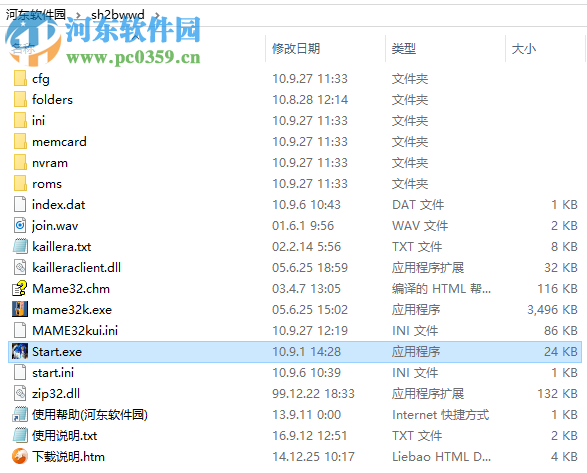Select the kaillera.txt notepad icon
This screenshot has width=587, height=473.
point(20,246)
